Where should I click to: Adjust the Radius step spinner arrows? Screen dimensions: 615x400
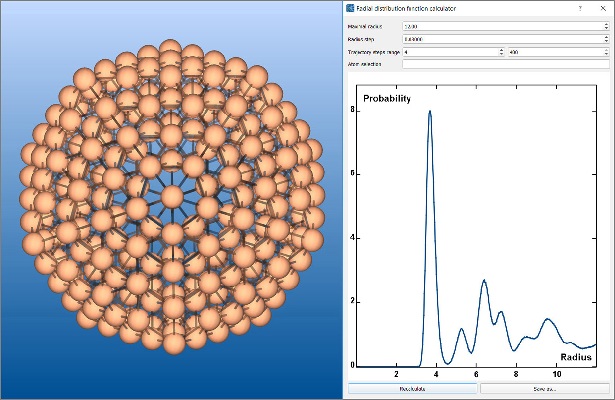606,38
